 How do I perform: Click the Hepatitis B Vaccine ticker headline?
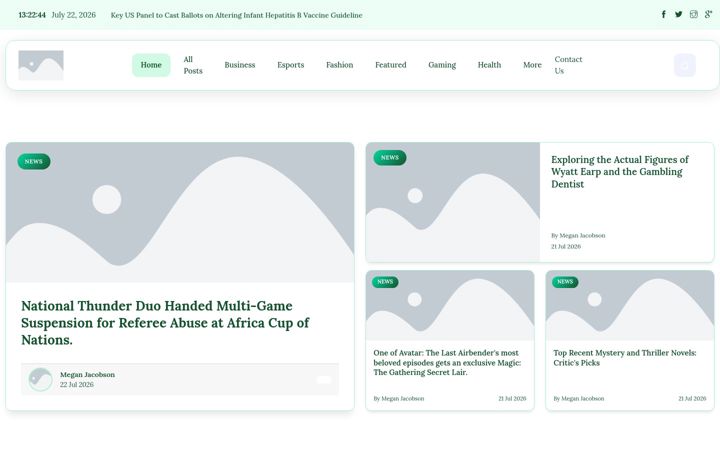pos(236,15)
